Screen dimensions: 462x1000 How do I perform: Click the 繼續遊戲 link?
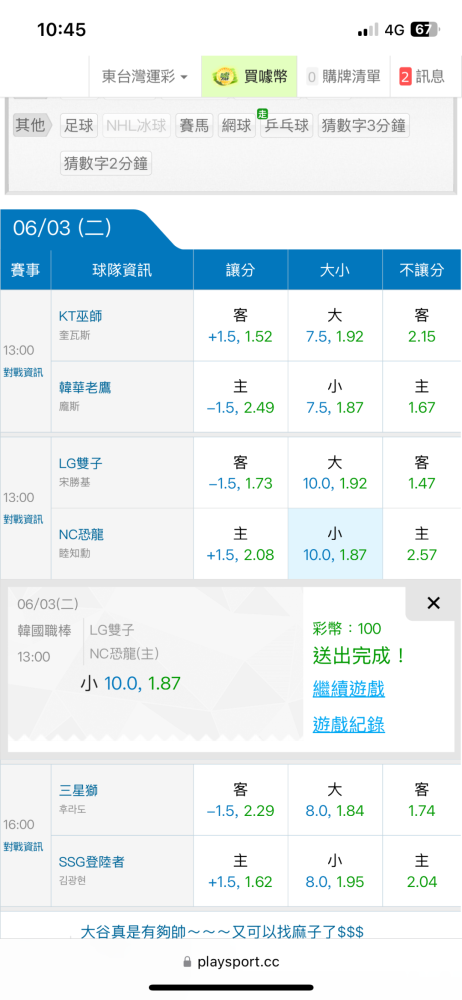point(348,689)
